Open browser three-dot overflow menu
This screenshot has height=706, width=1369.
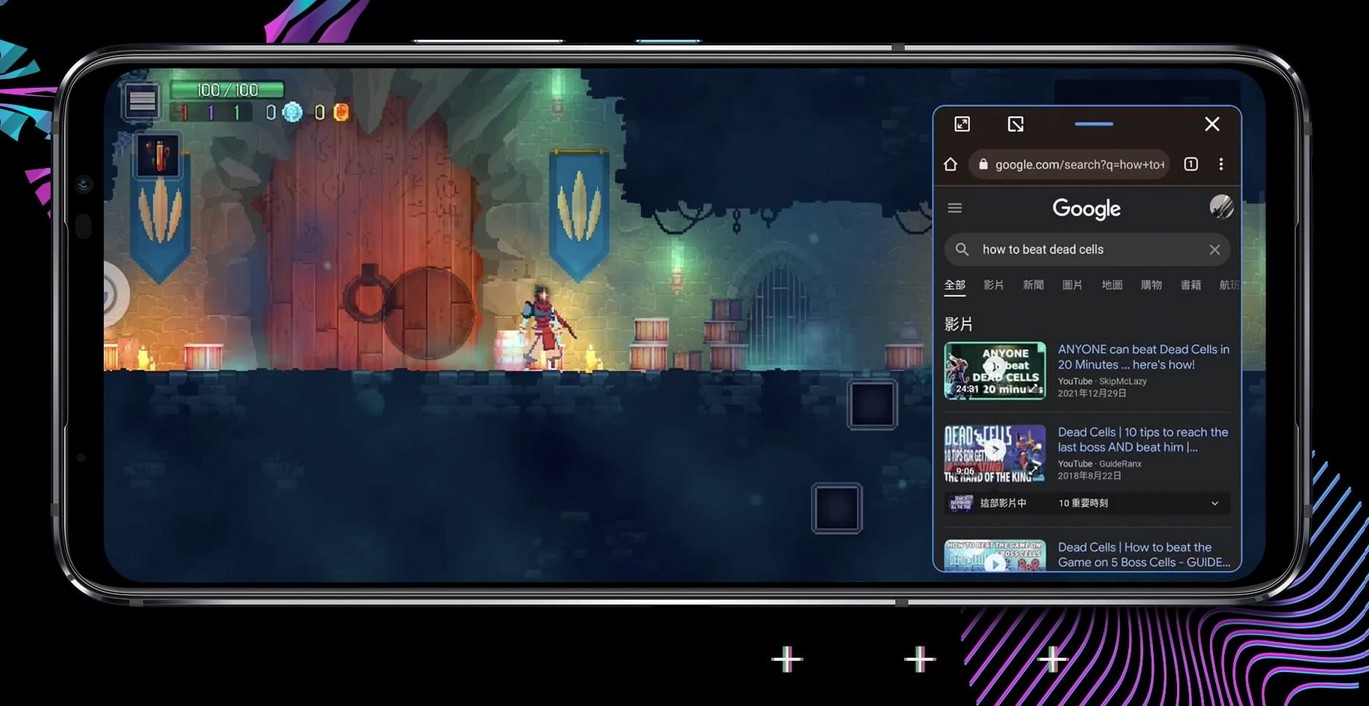click(x=1221, y=164)
